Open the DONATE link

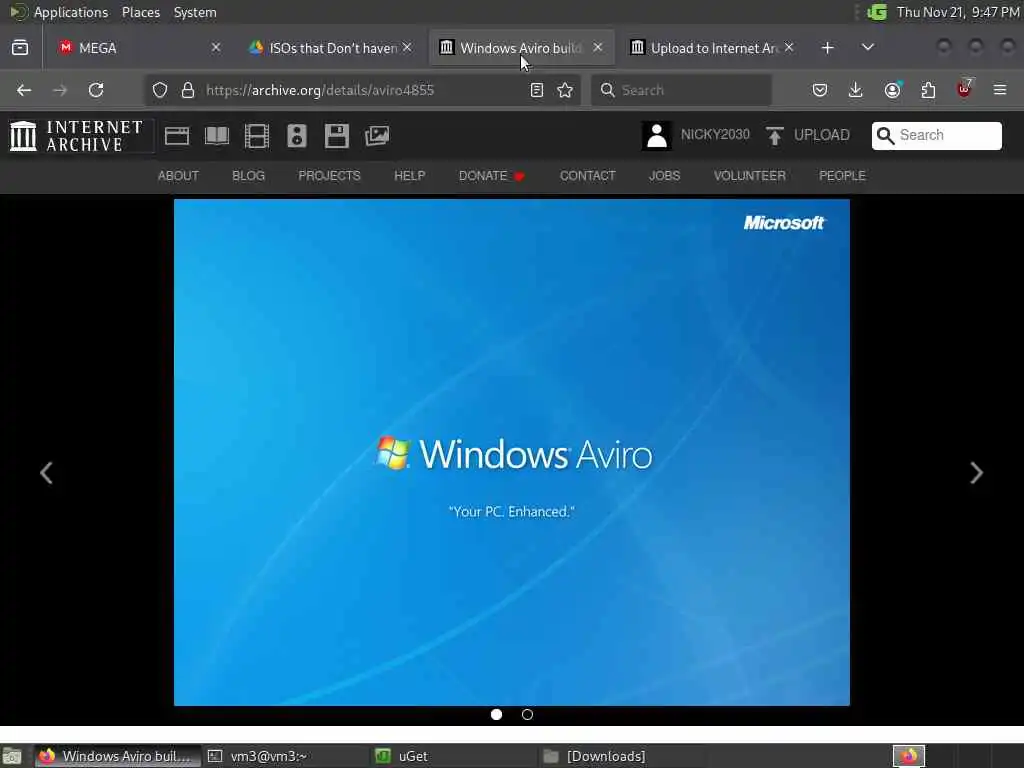tap(492, 176)
